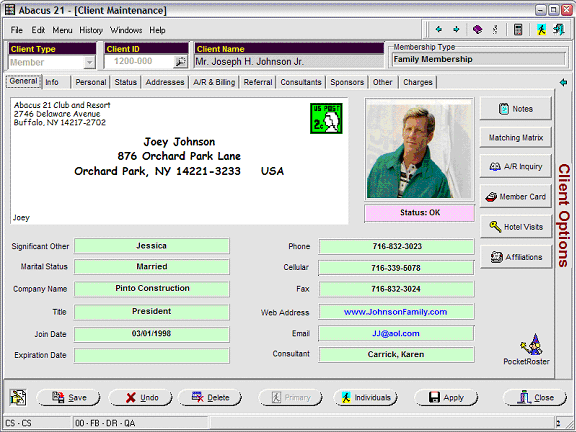The image size is (576, 432).
Task: Open the Member Card button
Action: (515, 197)
